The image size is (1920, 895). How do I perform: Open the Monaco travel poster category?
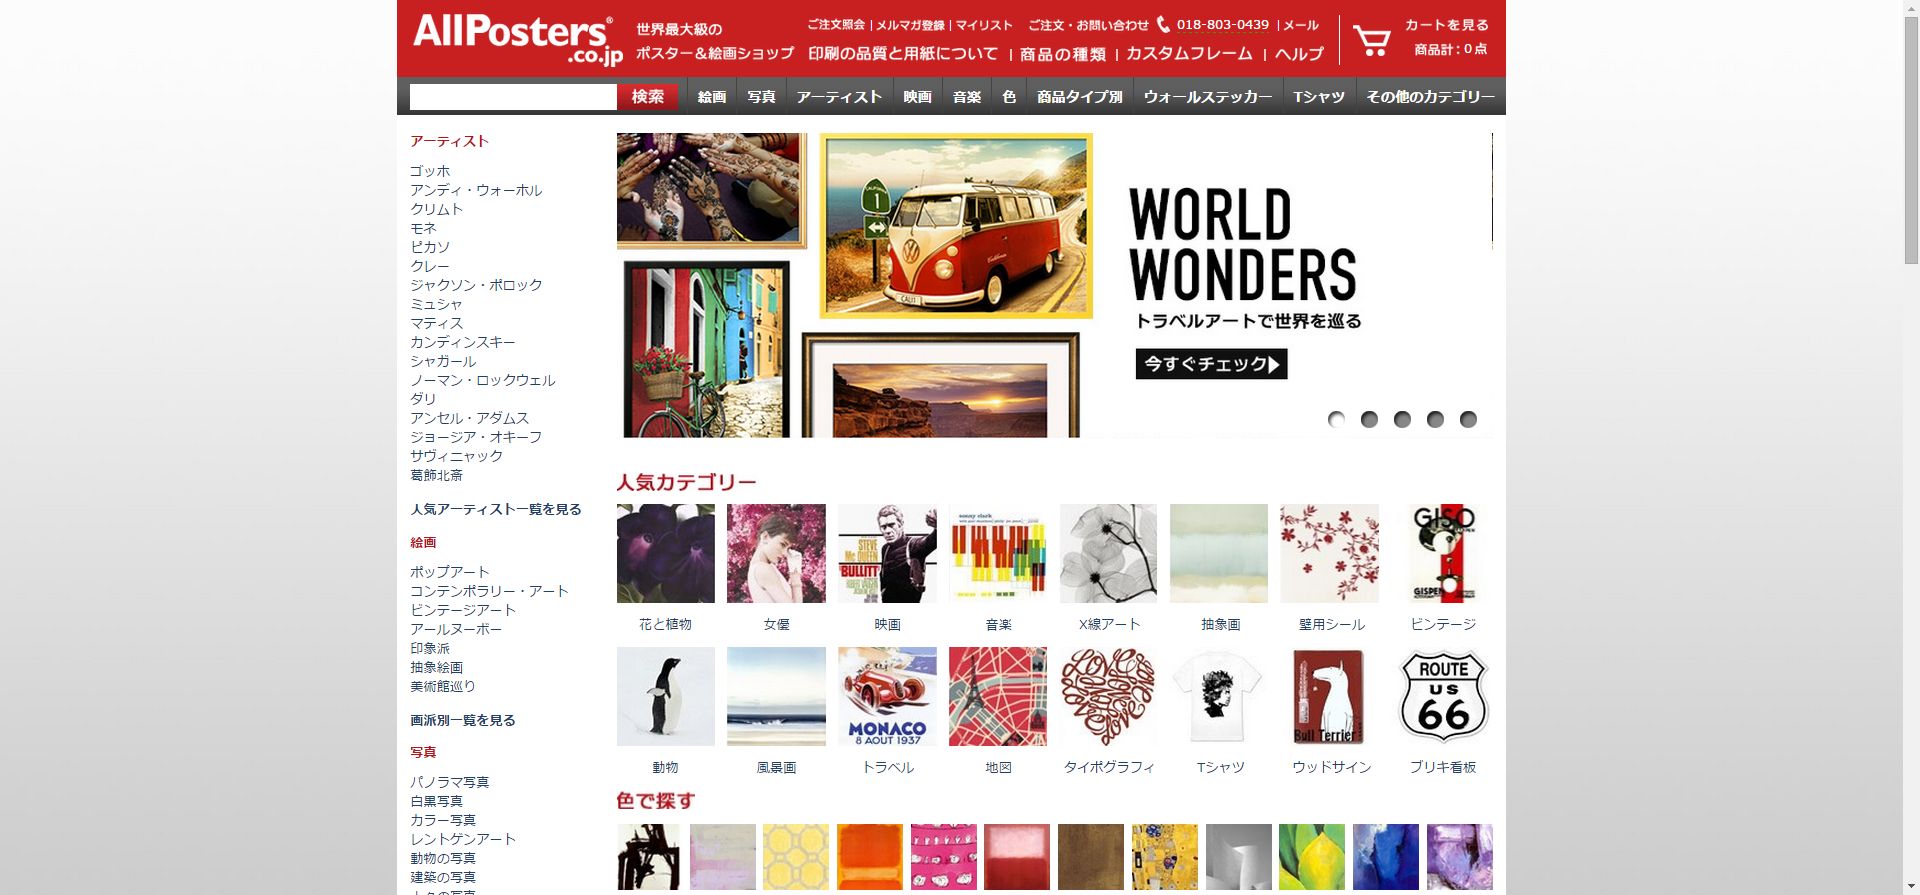point(887,696)
